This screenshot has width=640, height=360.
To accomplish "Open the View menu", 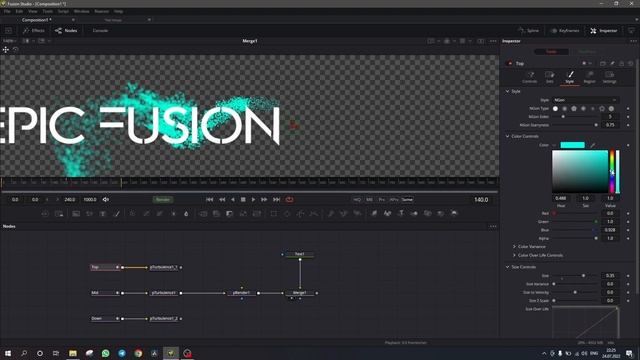I will [33, 11].
